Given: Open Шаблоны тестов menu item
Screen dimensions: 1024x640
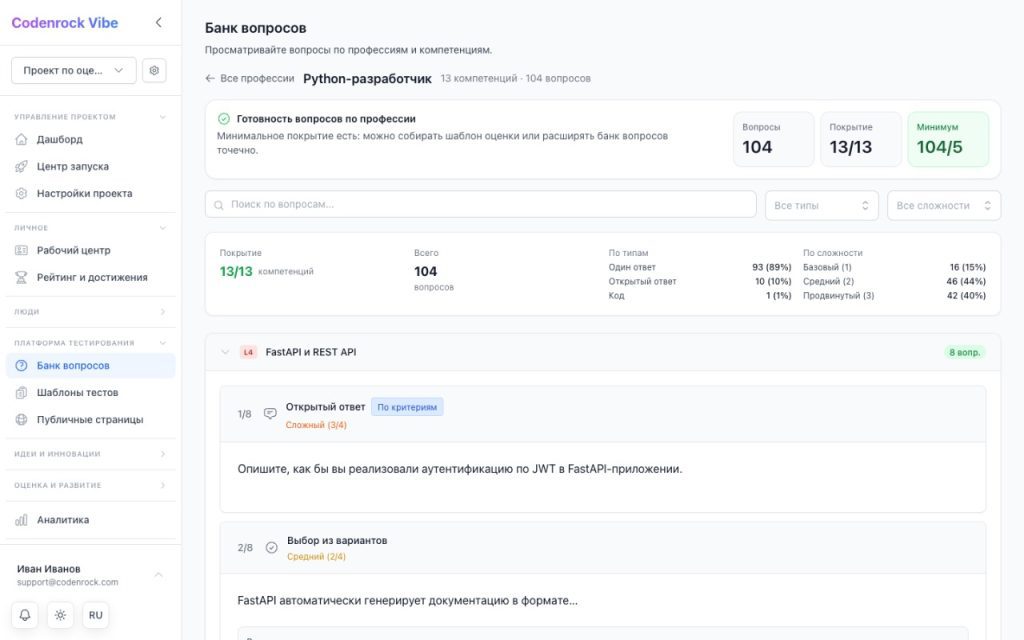Looking at the screenshot, I should pyautogui.click(x=91, y=392).
